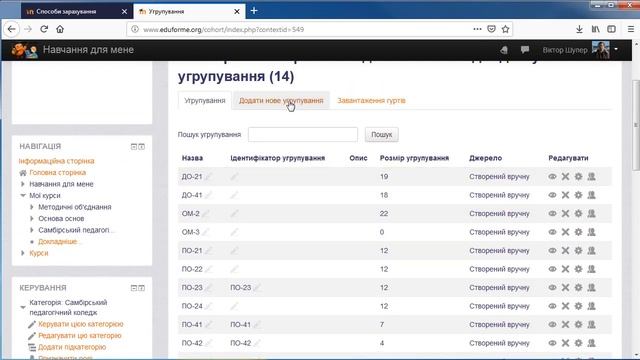The height and width of the screenshot is (360, 640).
Task: Open Додати нове угрупування tab
Action: pos(281,100)
